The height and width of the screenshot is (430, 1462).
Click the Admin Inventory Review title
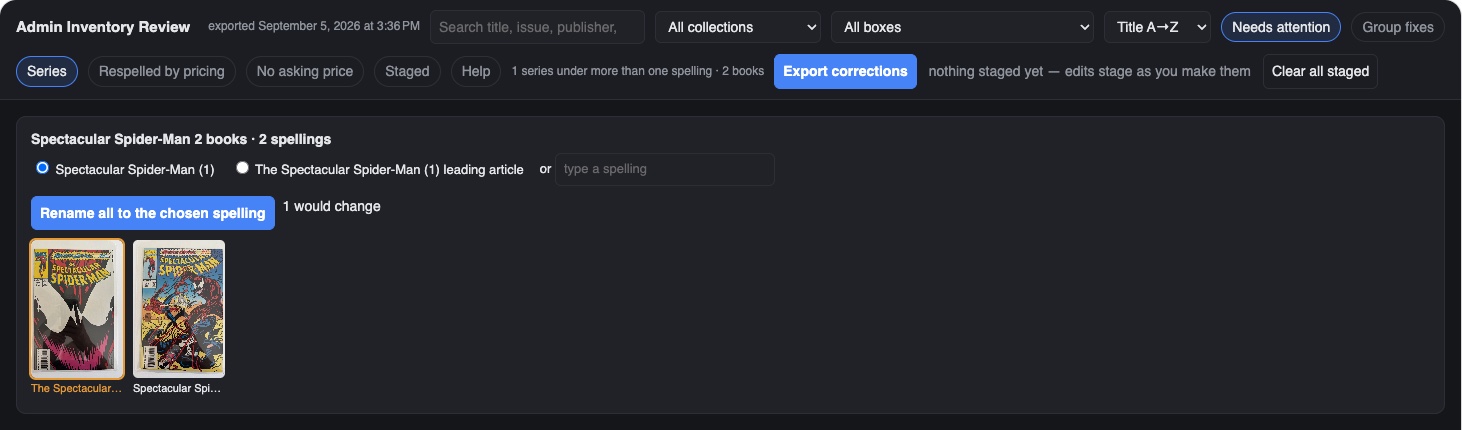[103, 27]
